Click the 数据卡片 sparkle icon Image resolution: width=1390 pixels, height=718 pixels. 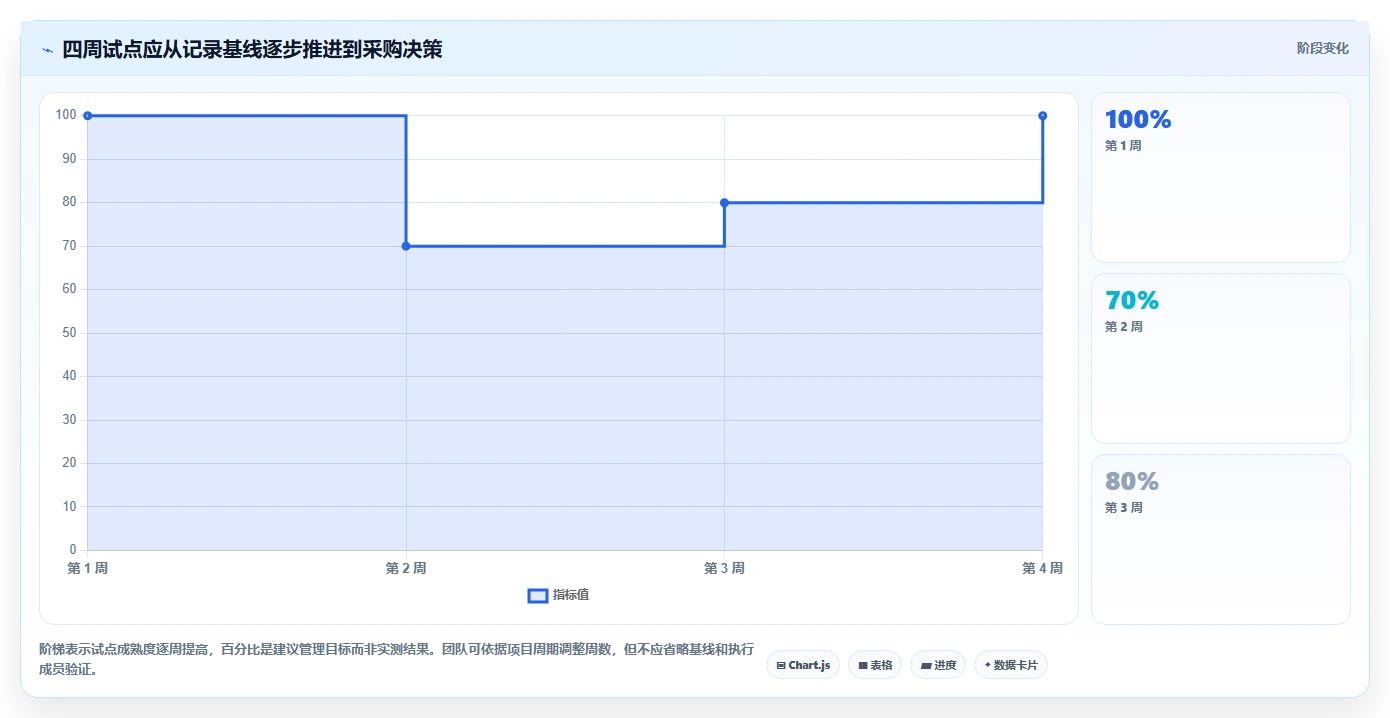(987, 665)
